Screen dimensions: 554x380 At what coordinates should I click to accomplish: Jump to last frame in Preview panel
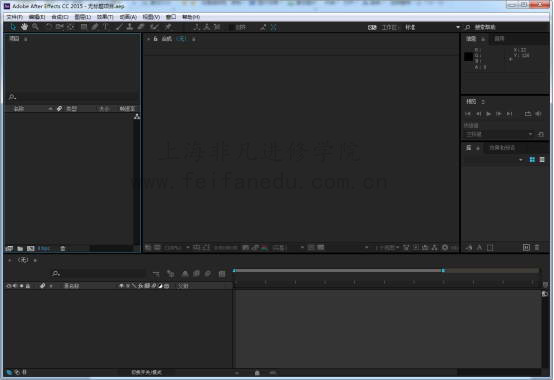[509, 114]
